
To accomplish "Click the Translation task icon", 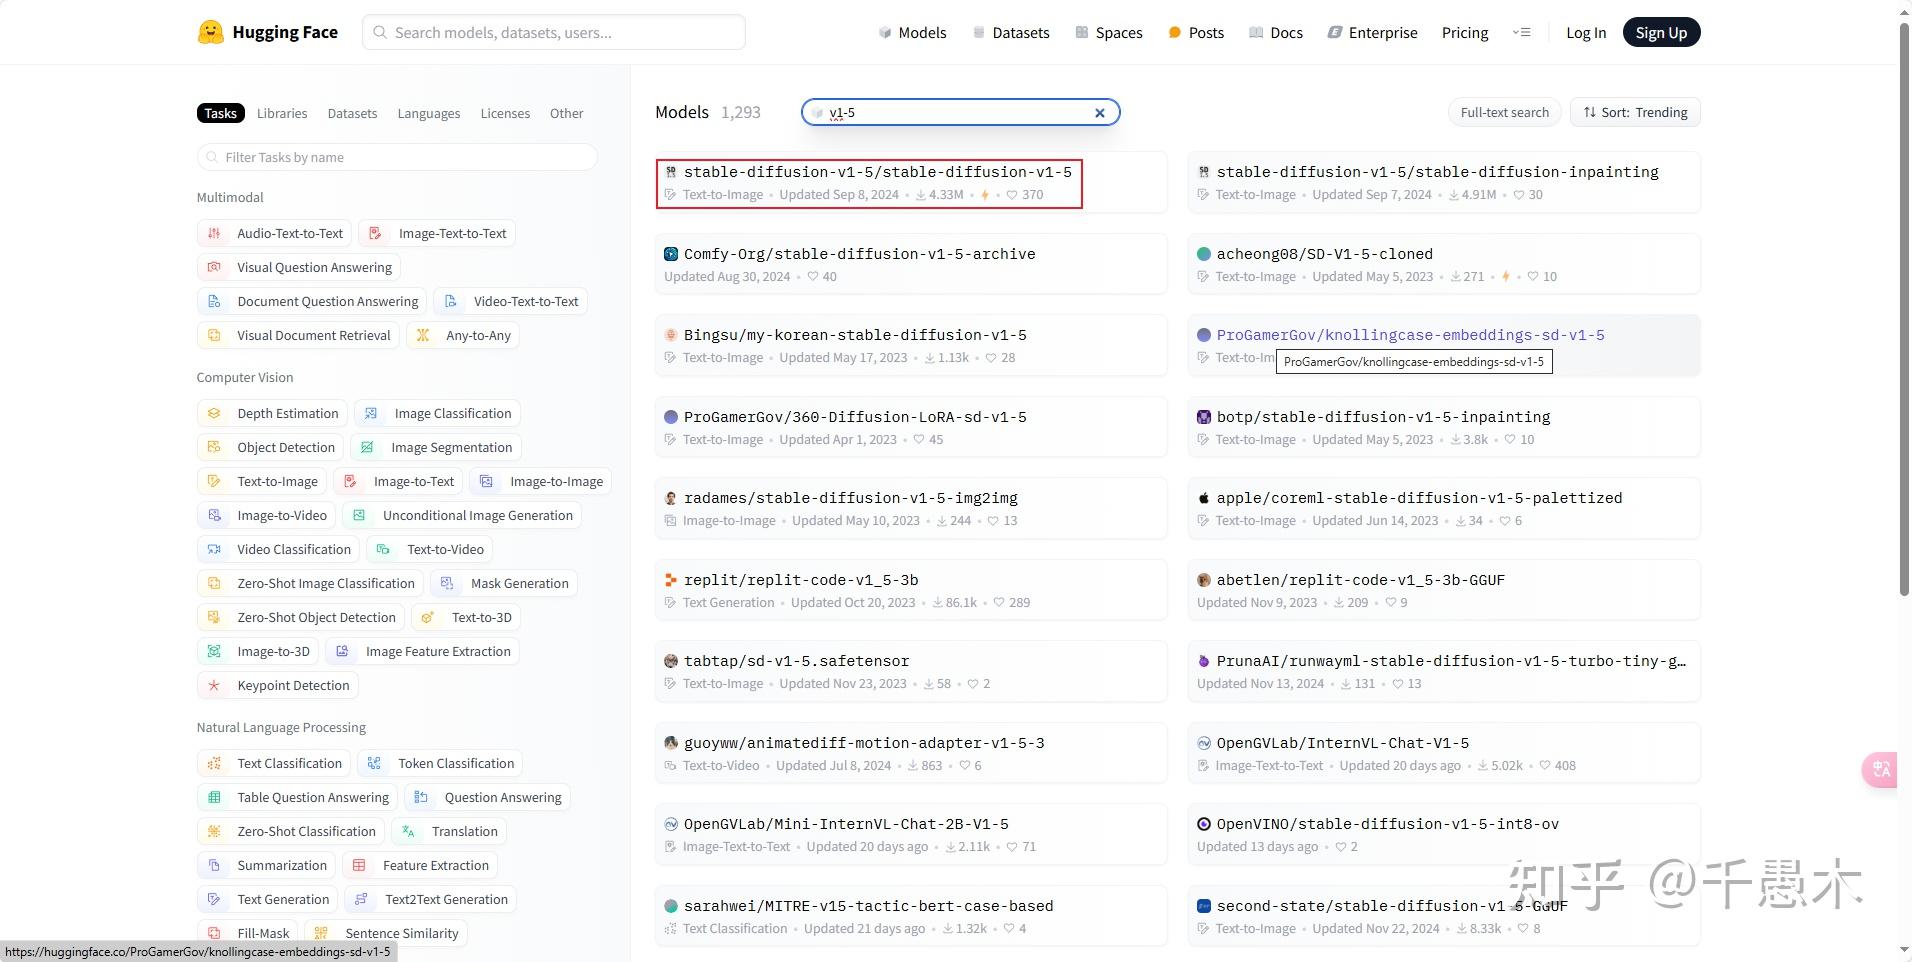I will click(x=408, y=831).
